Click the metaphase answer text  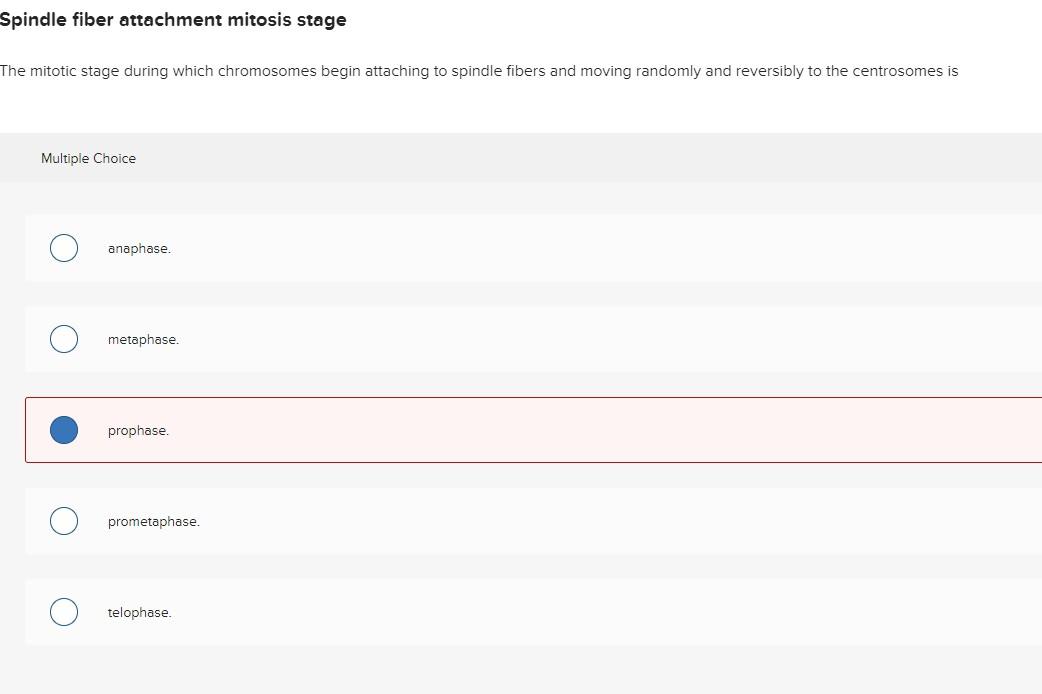pyautogui.click(x=143, y=339)
